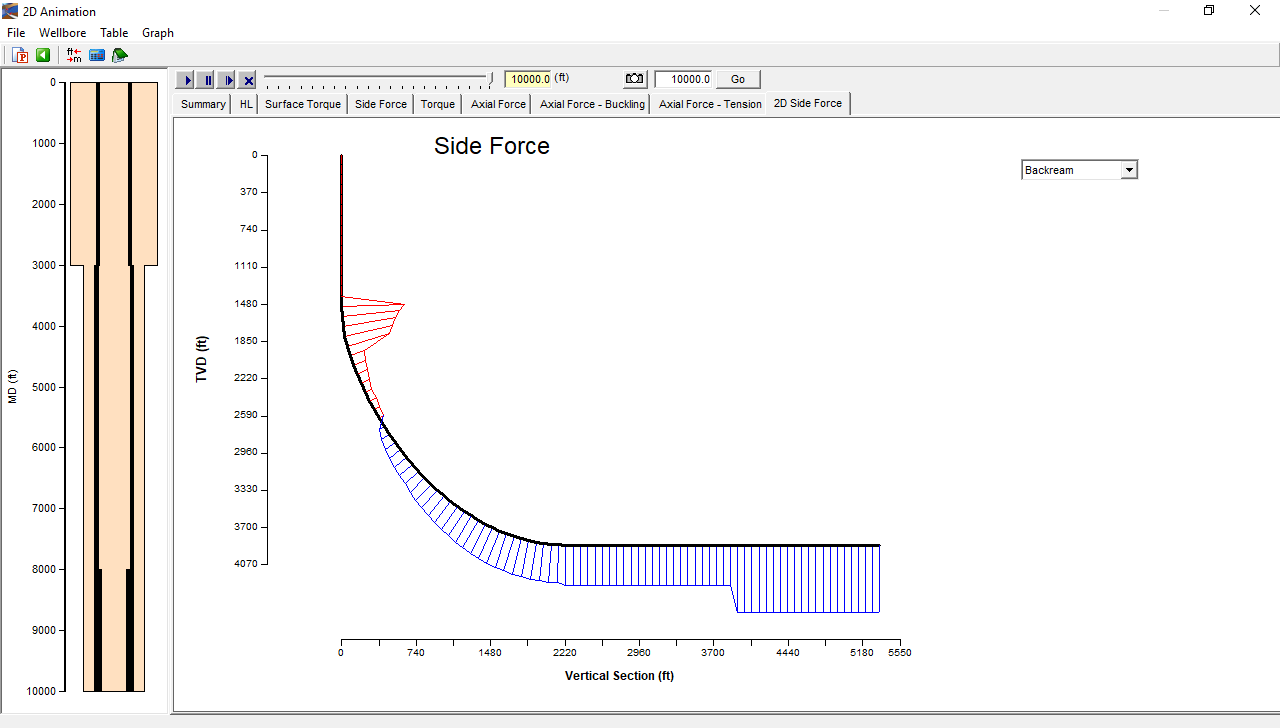Click the depth slider handle

pyautogui.click(x=491, y=77)
